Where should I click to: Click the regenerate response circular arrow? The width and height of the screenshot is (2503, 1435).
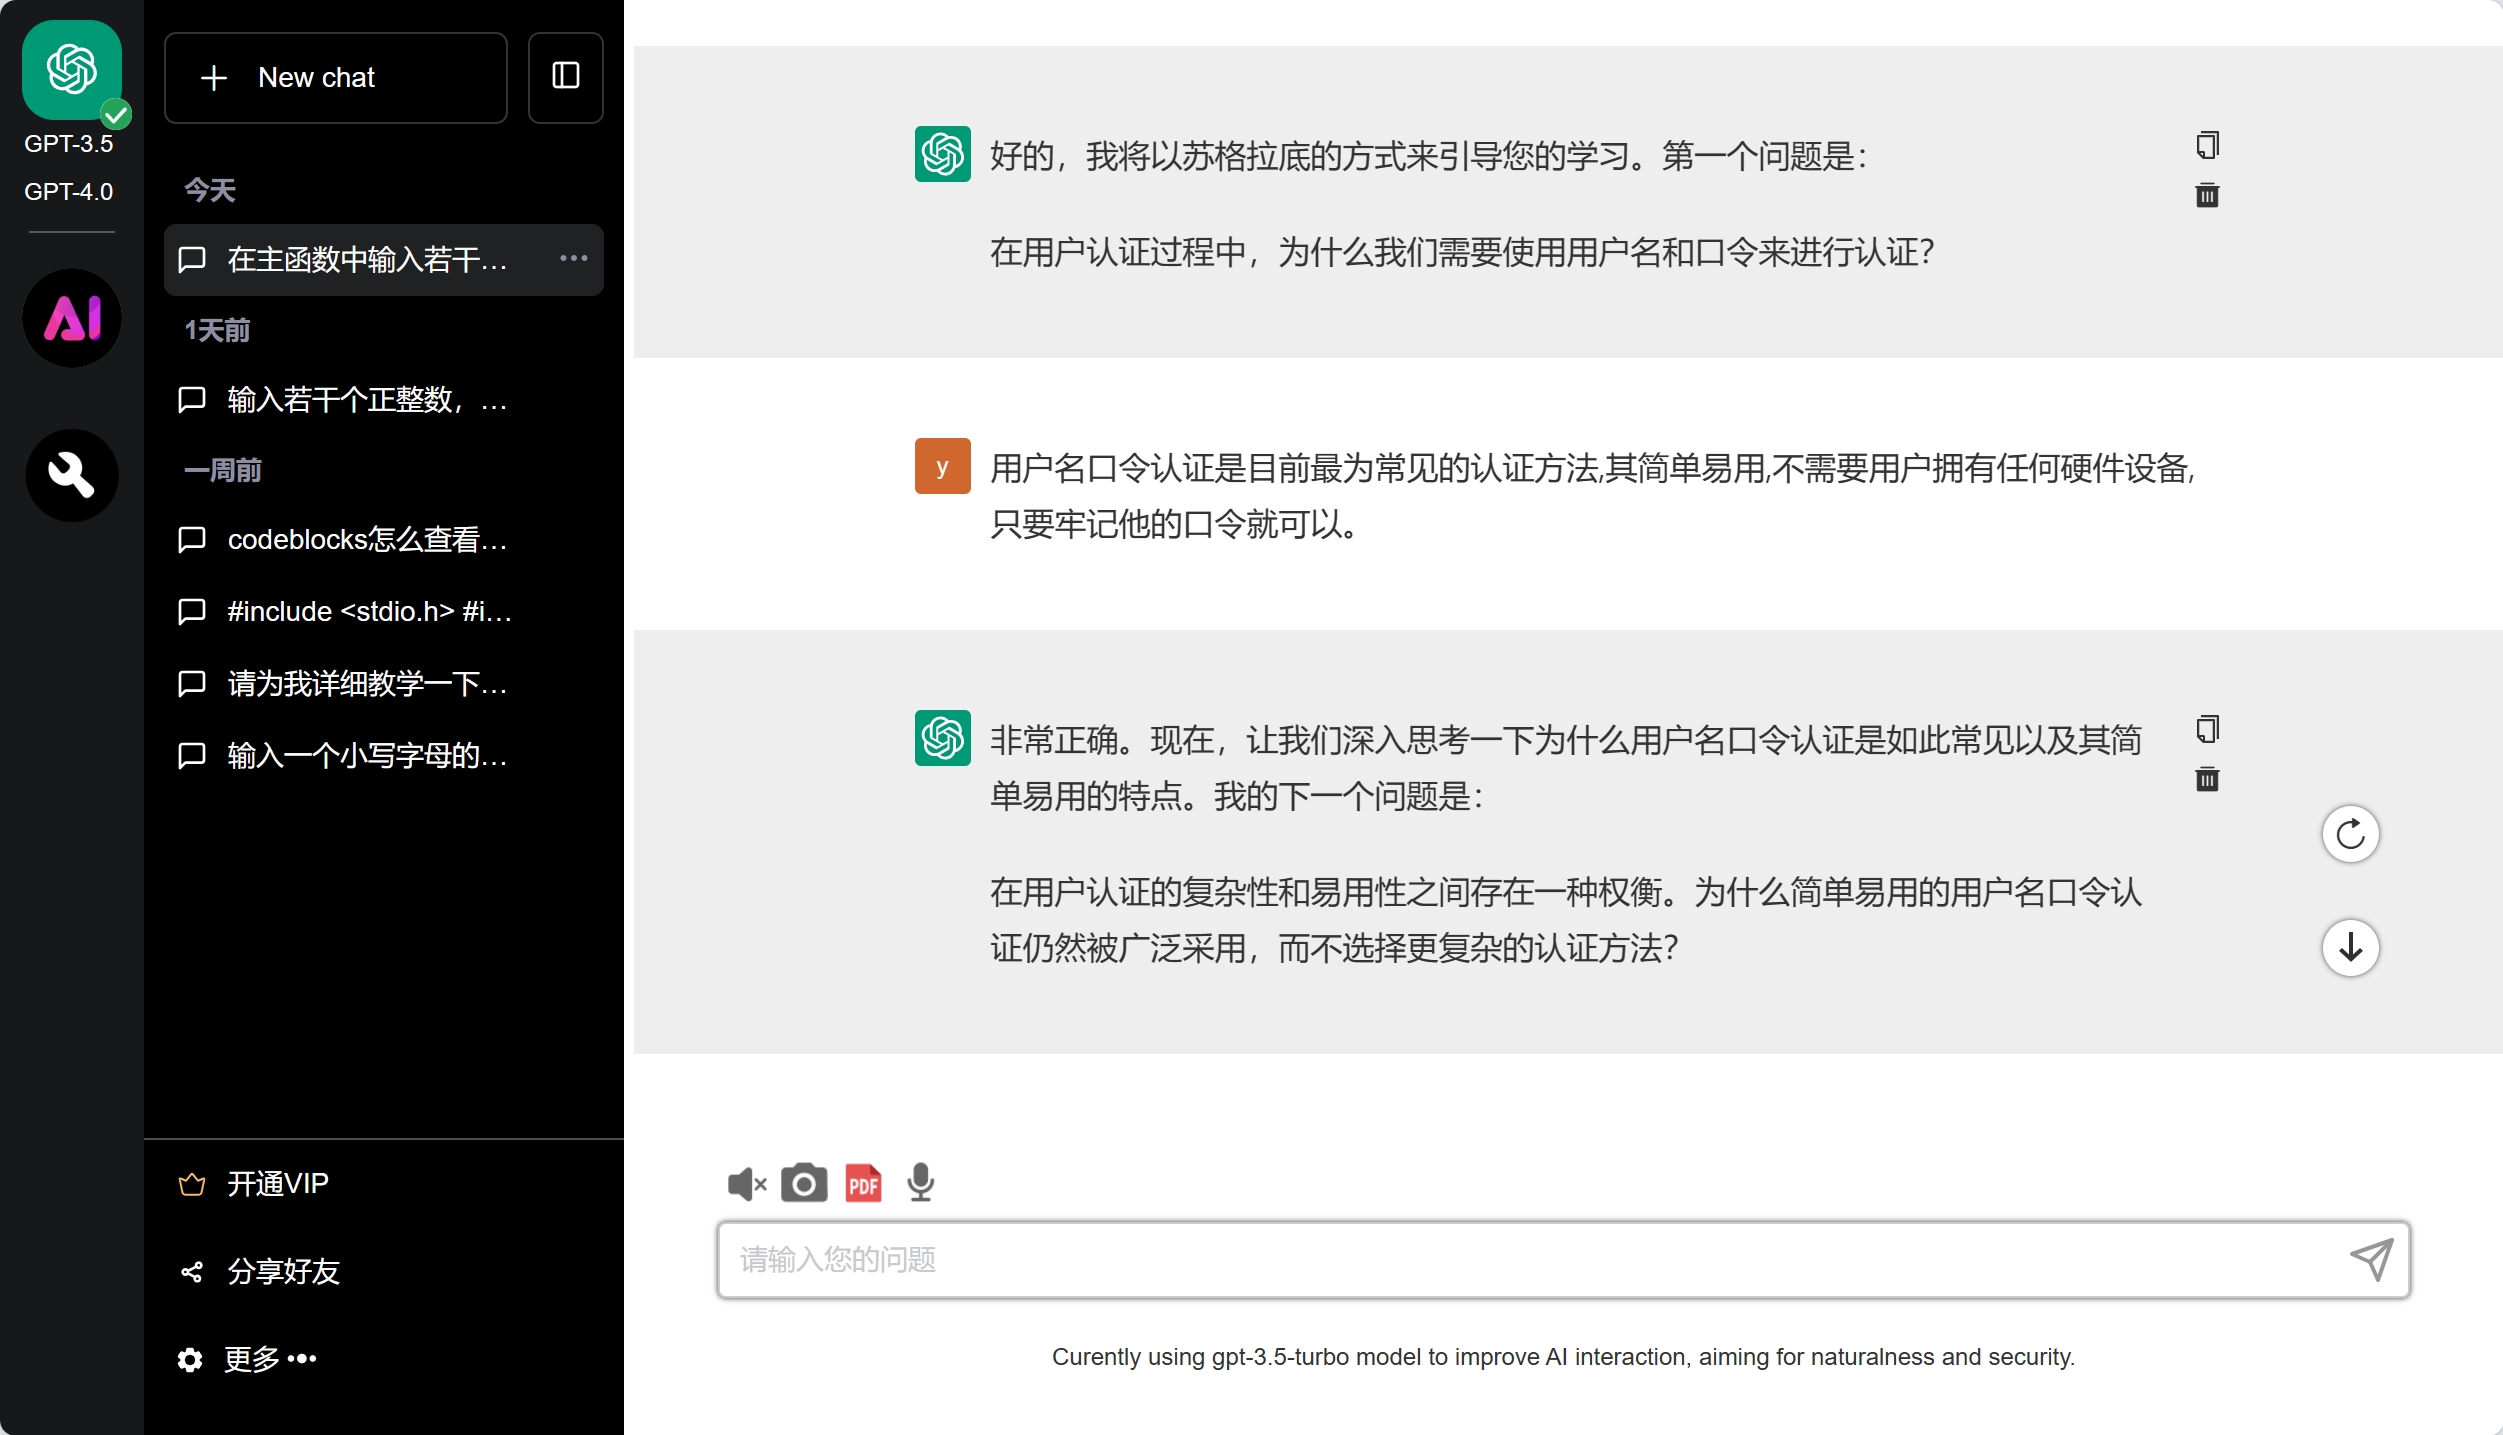(x=2350, y=834)
